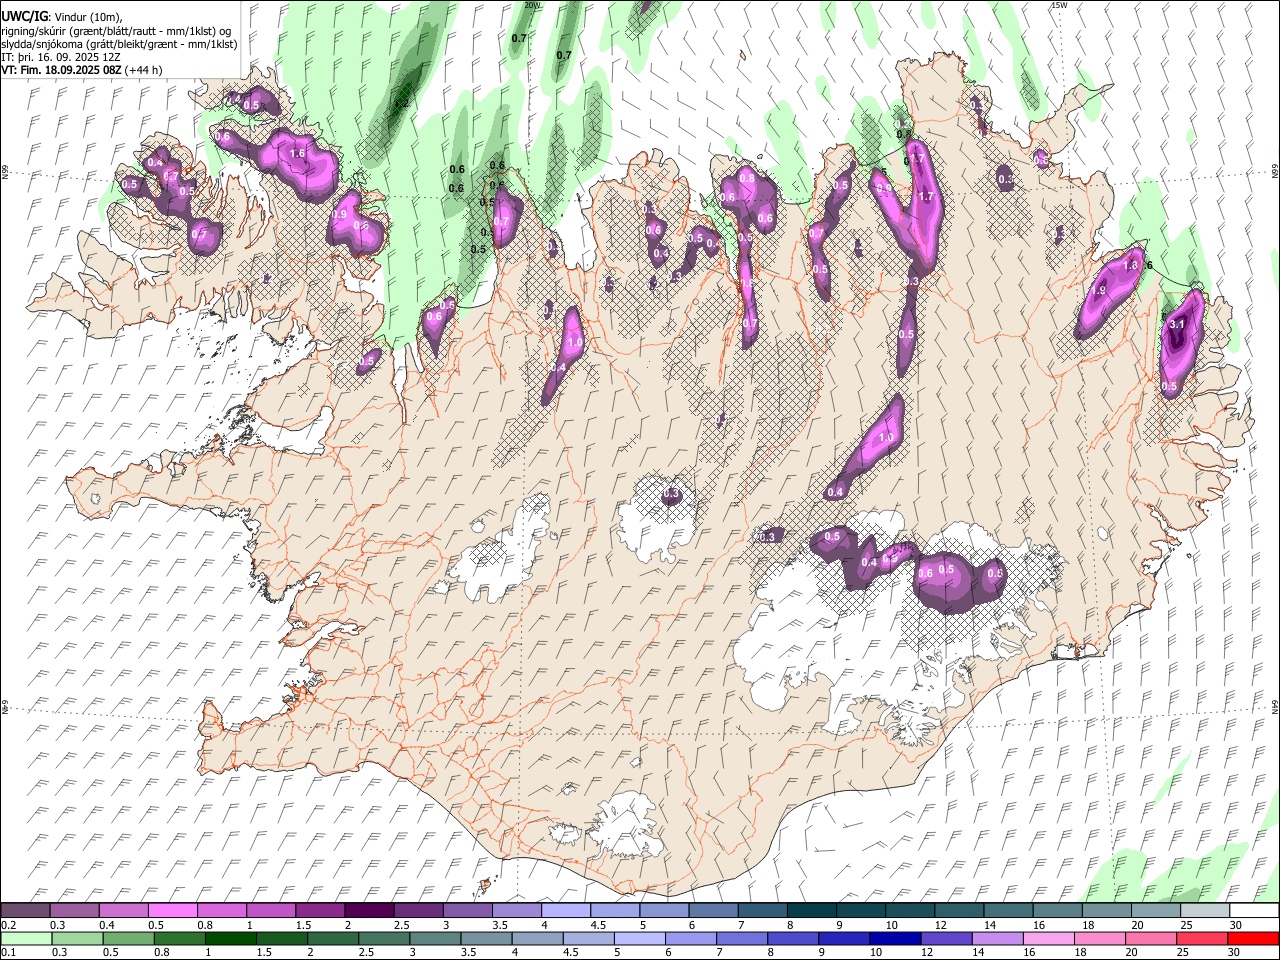
Task: Click the lavender snow swatch for 4–4.5
Action: pos(566,911)
